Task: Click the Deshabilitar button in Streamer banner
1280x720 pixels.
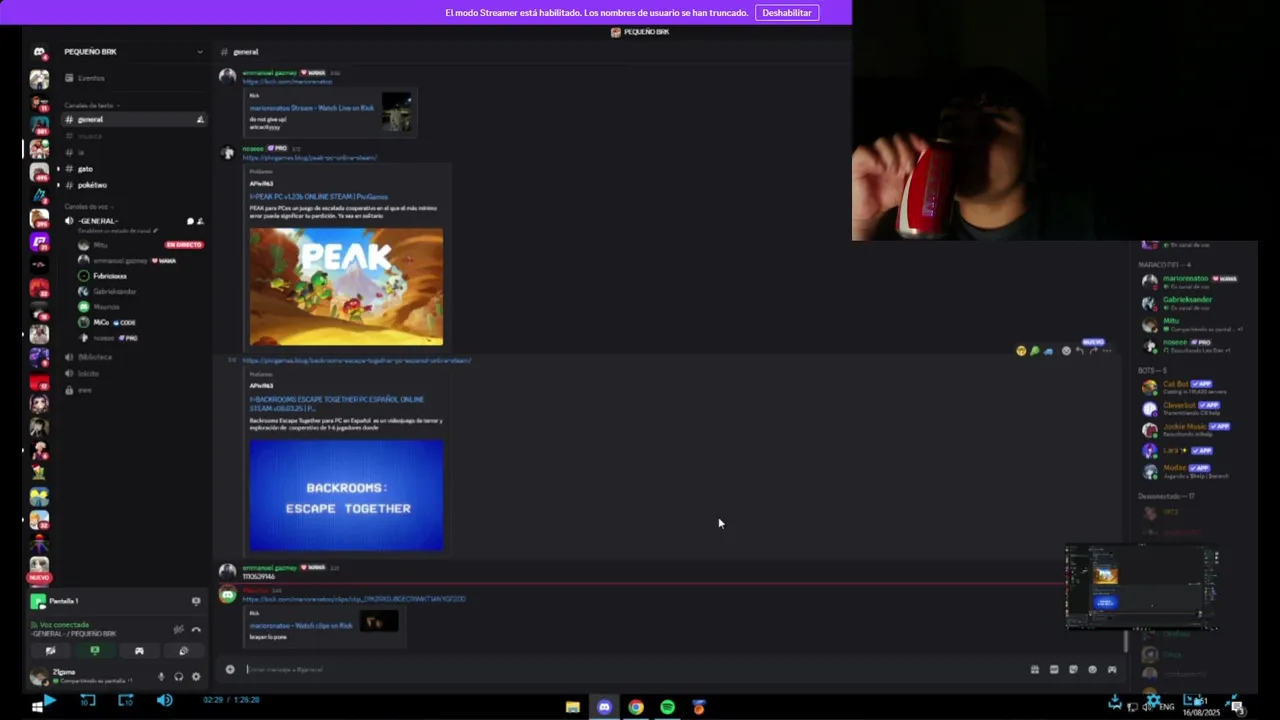Action: coord(787,13)
